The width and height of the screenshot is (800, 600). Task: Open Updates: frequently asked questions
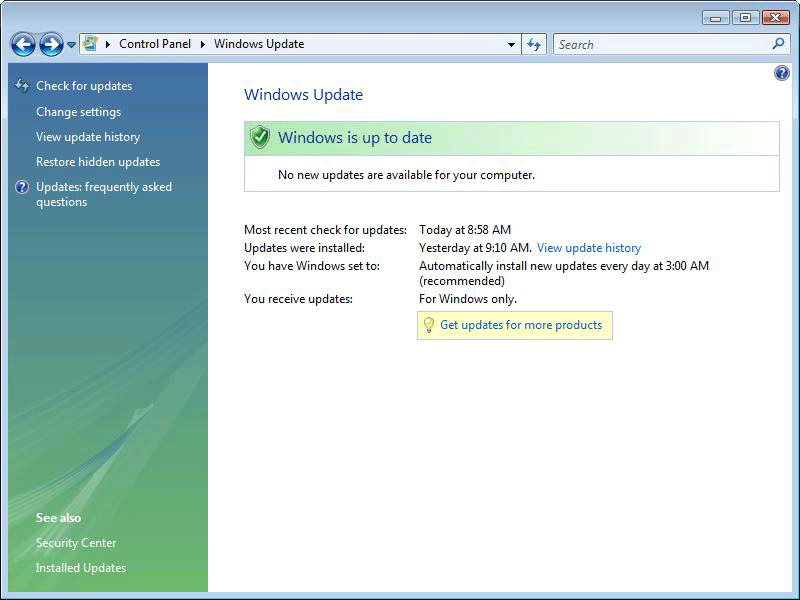[104, 194]
